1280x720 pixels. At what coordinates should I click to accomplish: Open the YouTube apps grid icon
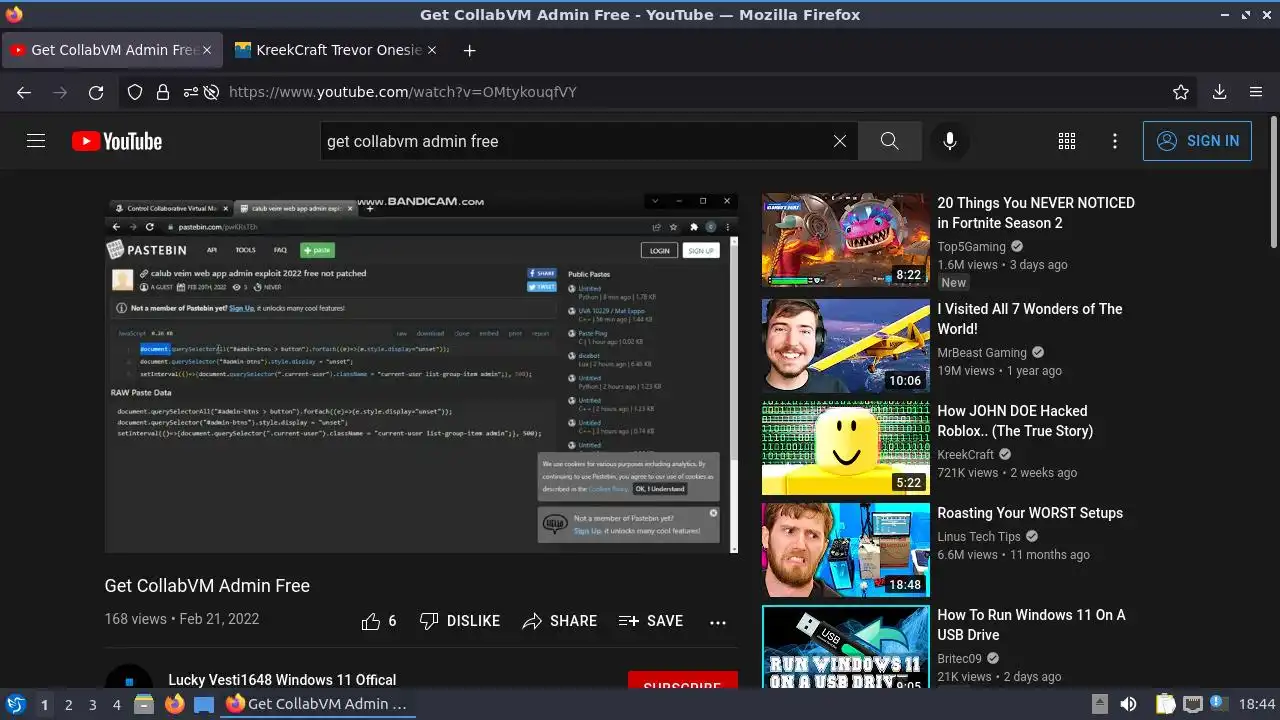[1067, 141]
